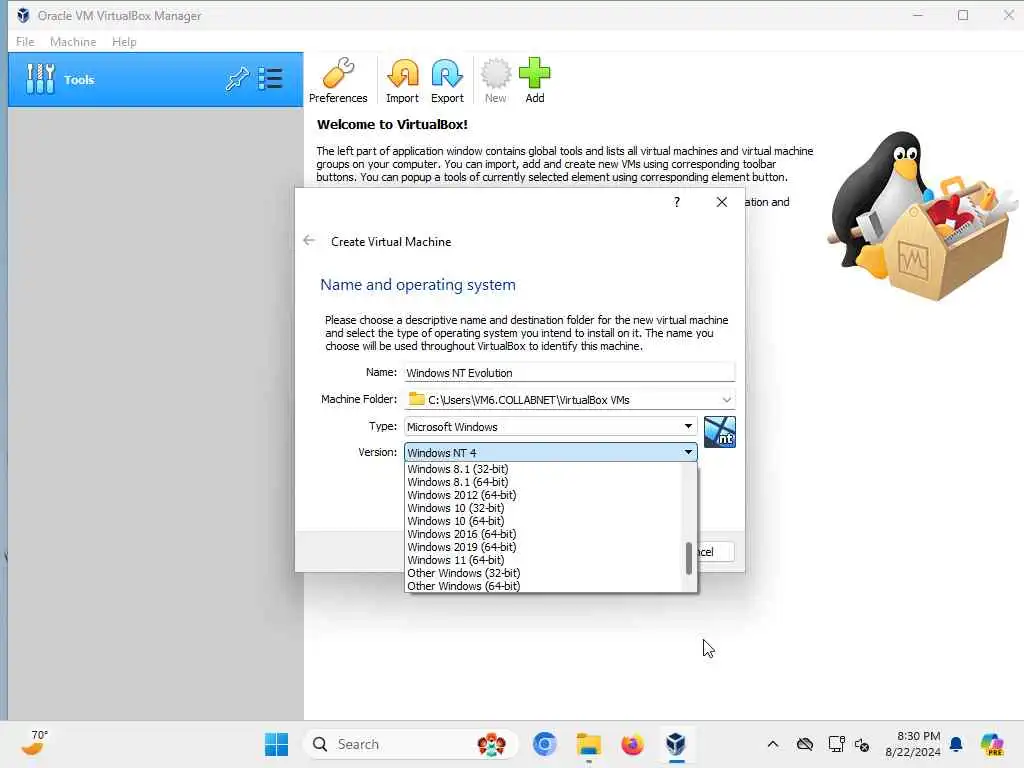
Task: Select Windows 2019 (64-bit) entry
Action: (x=543, y=547)
